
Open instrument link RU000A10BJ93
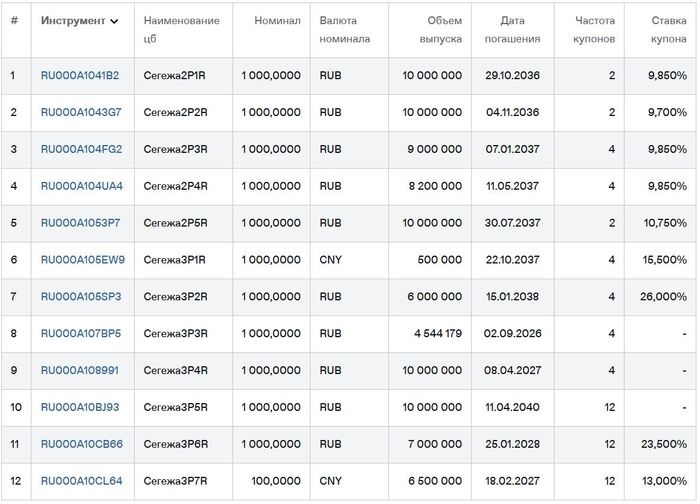[80, 407]
